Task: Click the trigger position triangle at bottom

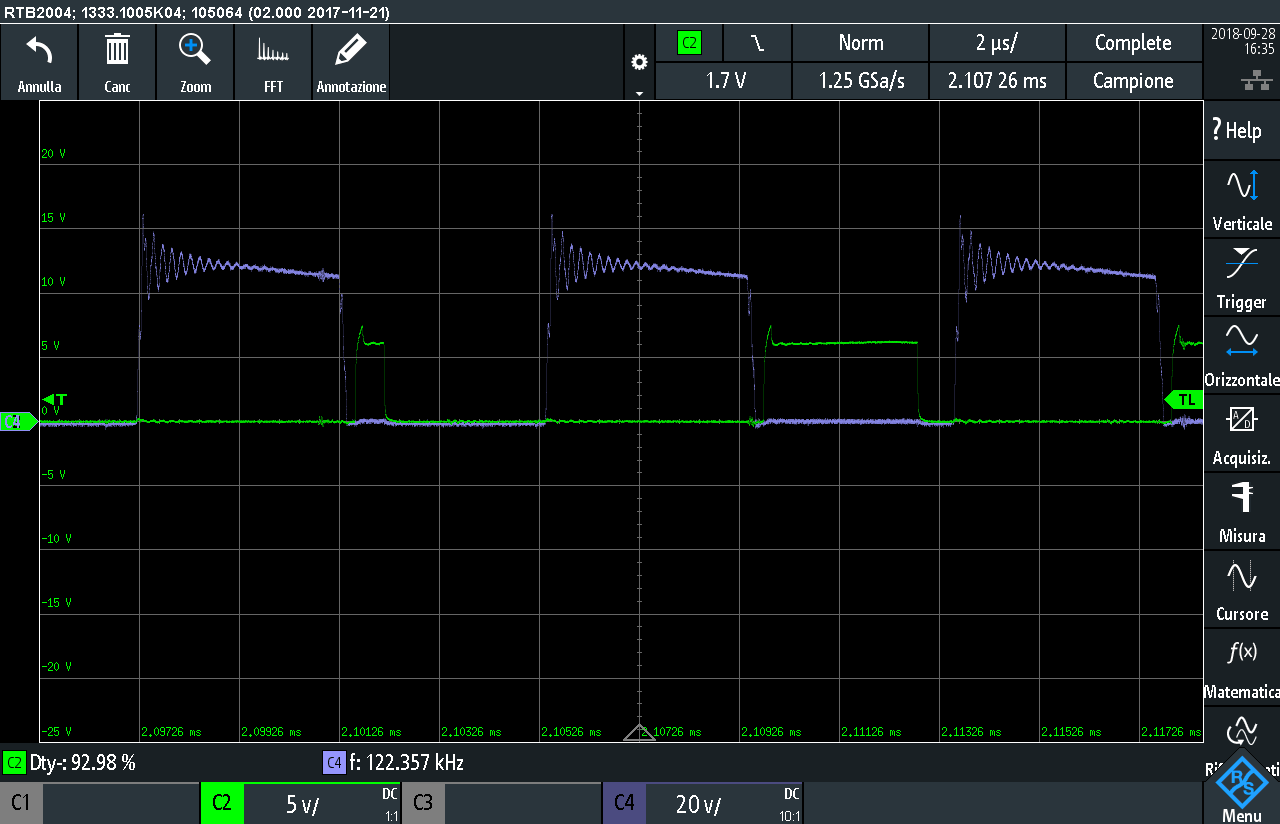Action: (x=639, y=733)
